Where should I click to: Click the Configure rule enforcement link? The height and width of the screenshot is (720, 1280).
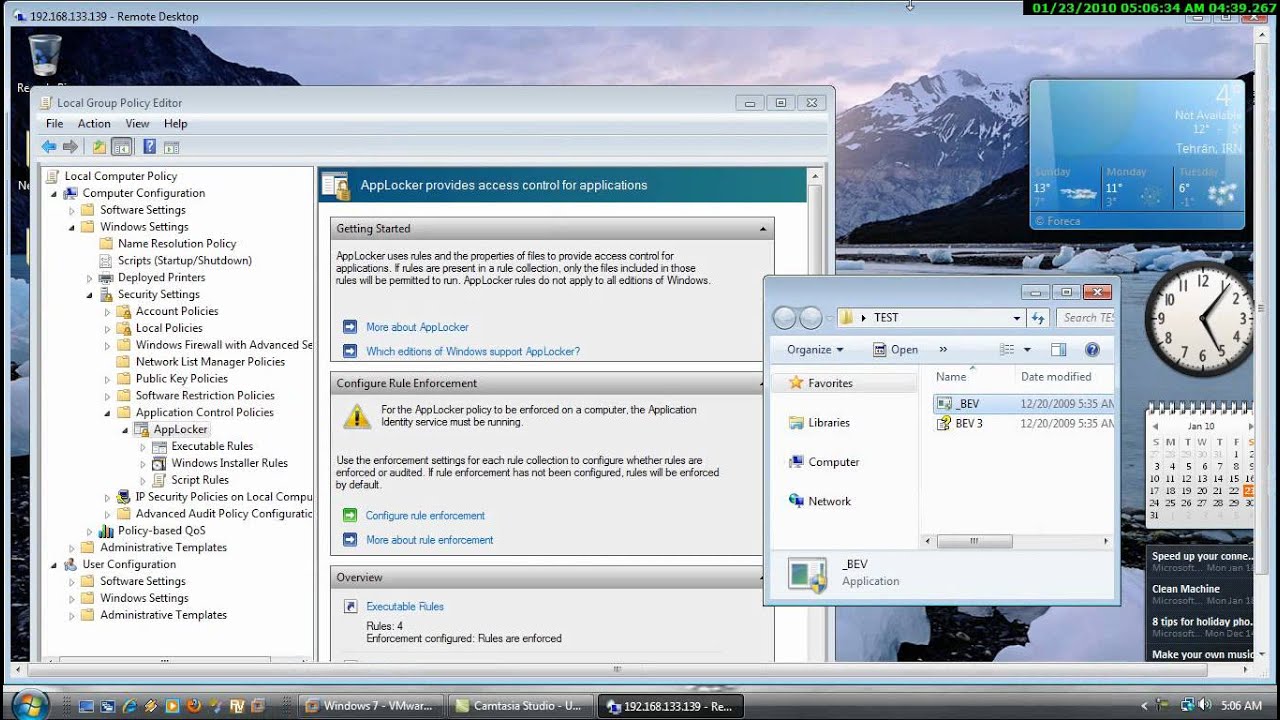point(425,515)
